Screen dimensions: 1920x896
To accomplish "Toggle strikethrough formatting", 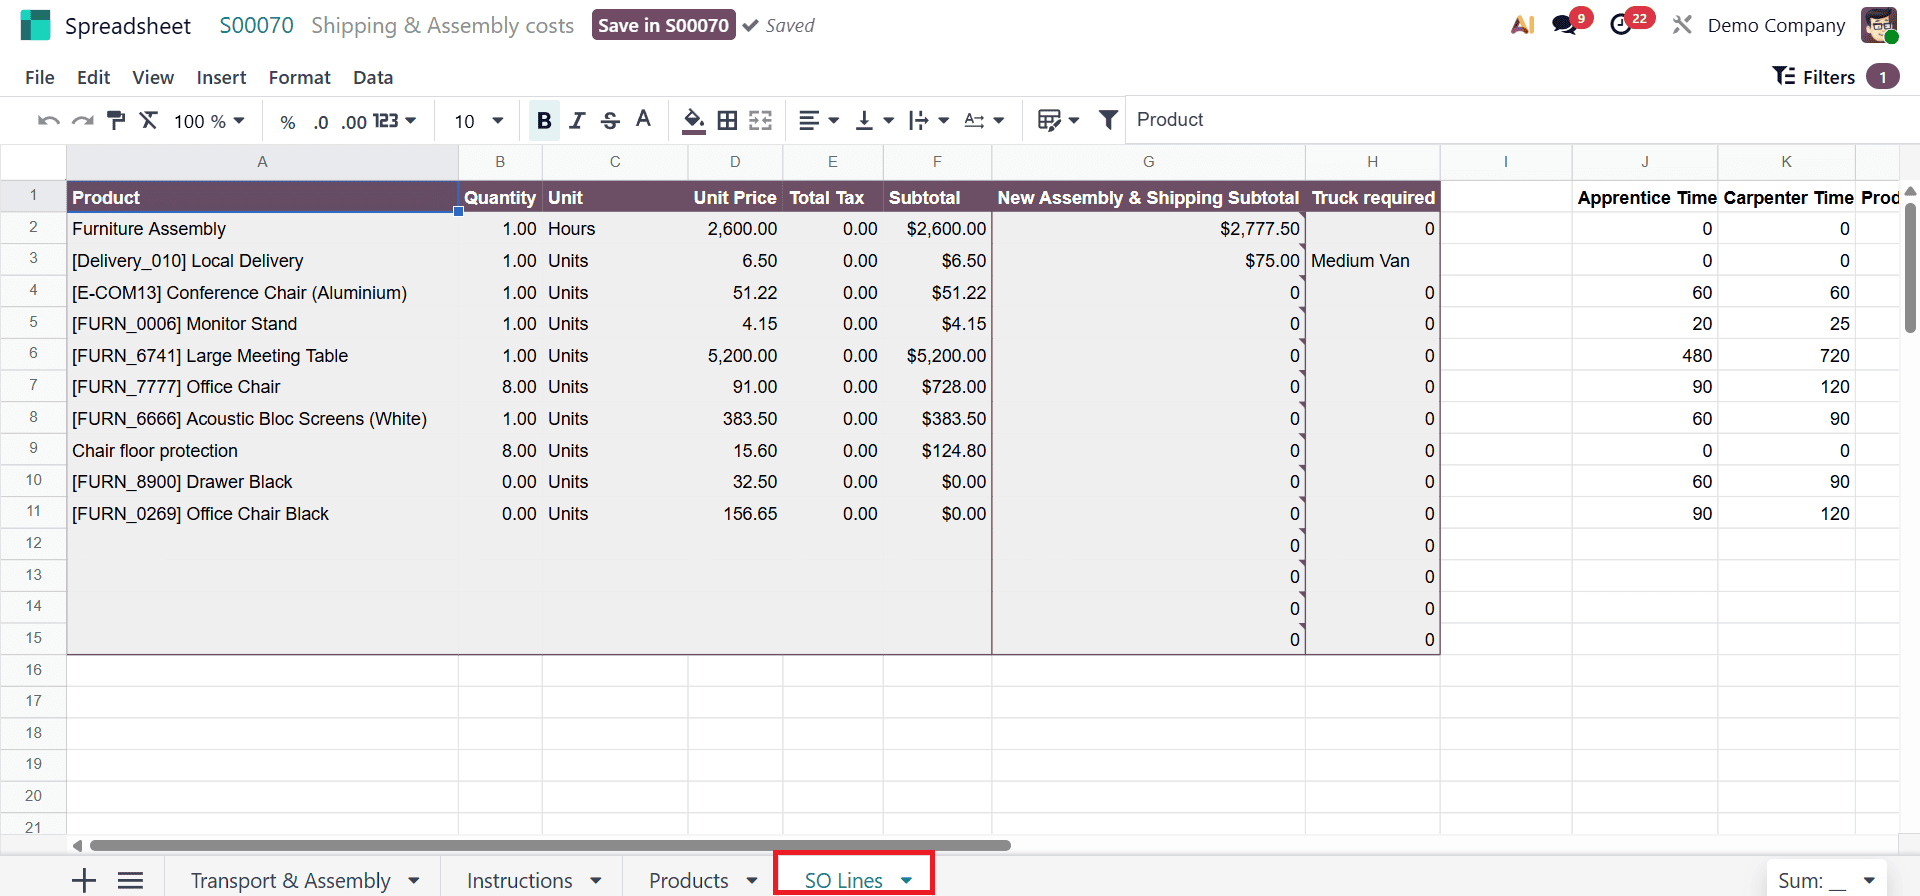I will [610, 121].
